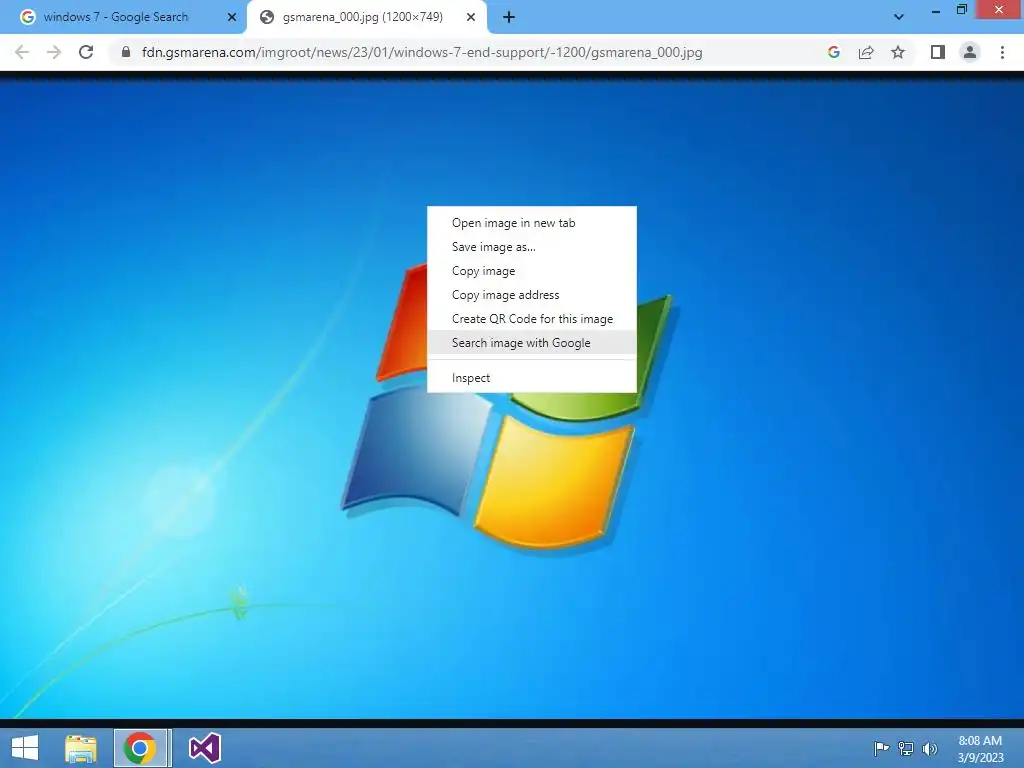Viewport: 1024px width, 768px height.
Task: Click the volume speaker tray icon
Action: tap(930, 748)
